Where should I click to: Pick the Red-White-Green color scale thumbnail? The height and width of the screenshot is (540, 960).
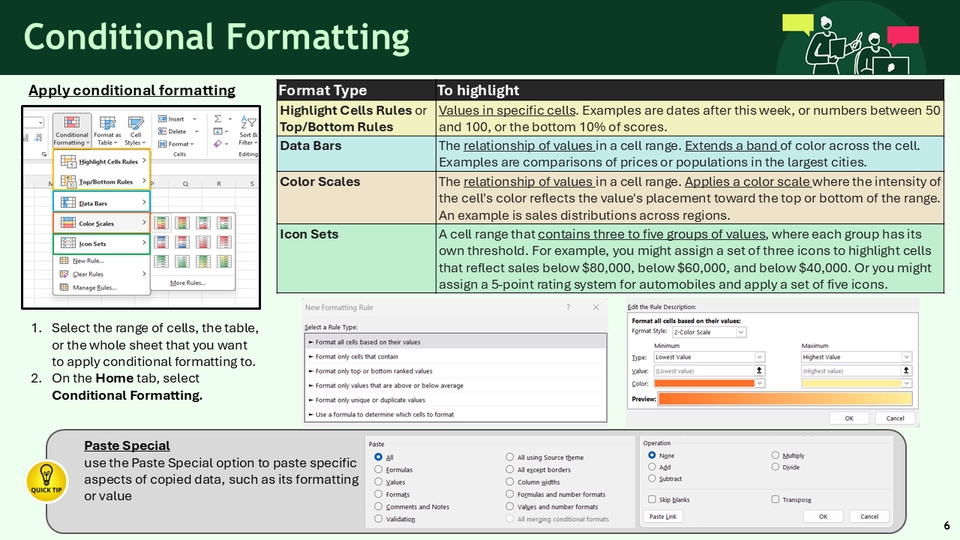(224, 223)
